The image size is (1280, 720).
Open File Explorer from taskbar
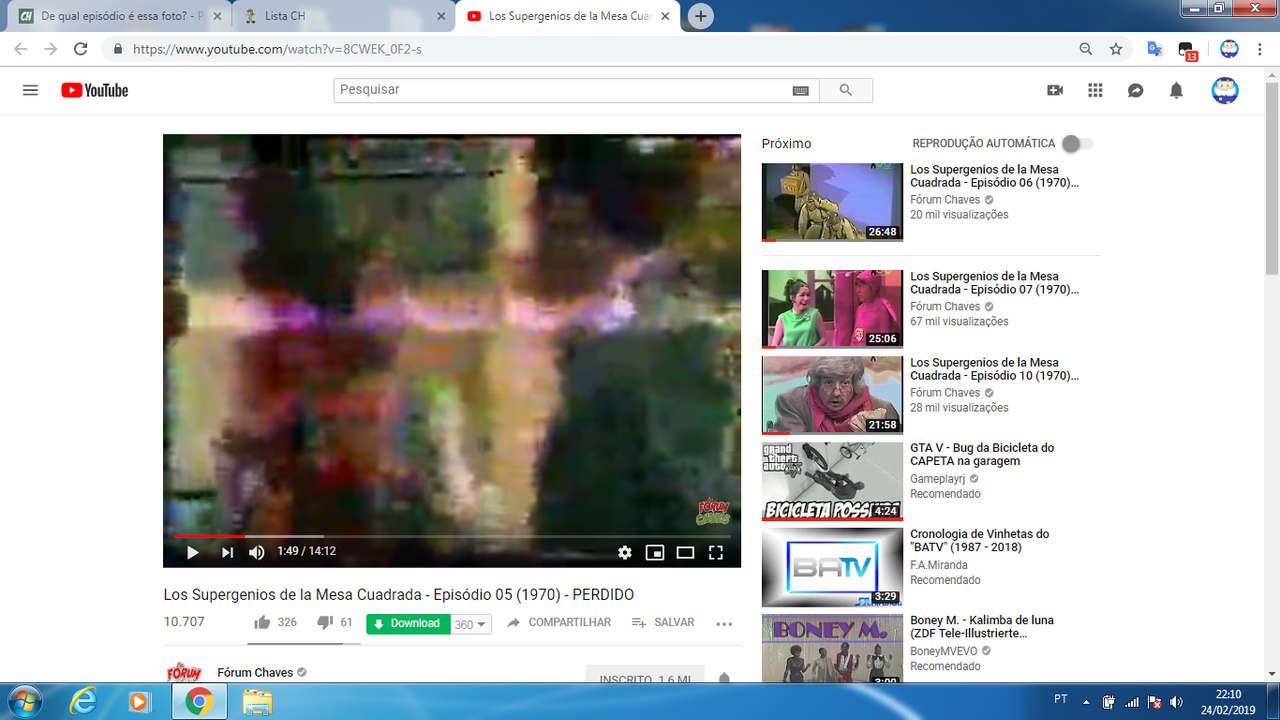tap(257, 702)
